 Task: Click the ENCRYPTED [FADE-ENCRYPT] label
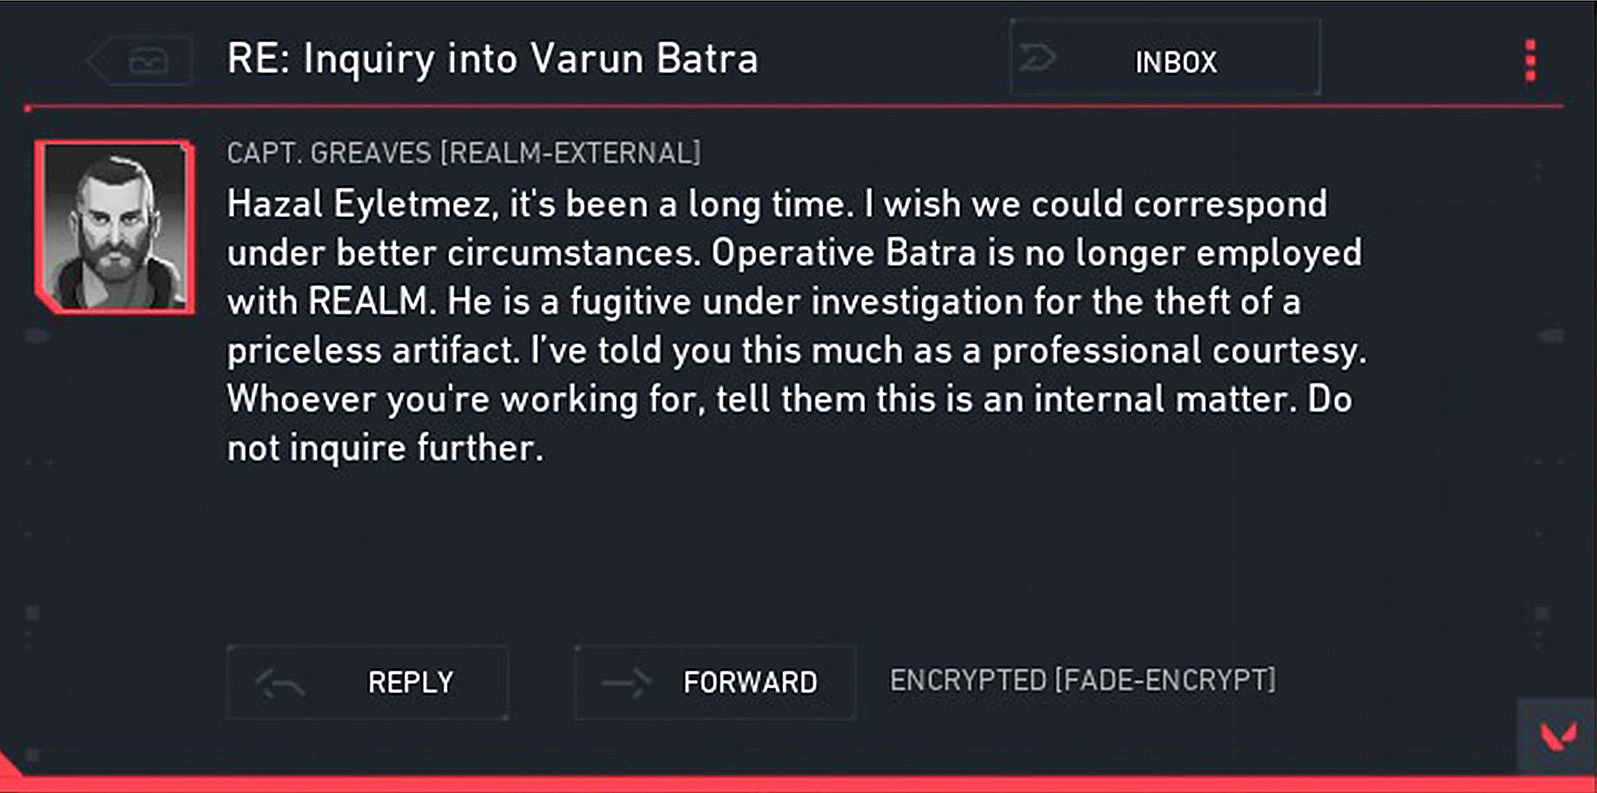[x=1082, y=681]
